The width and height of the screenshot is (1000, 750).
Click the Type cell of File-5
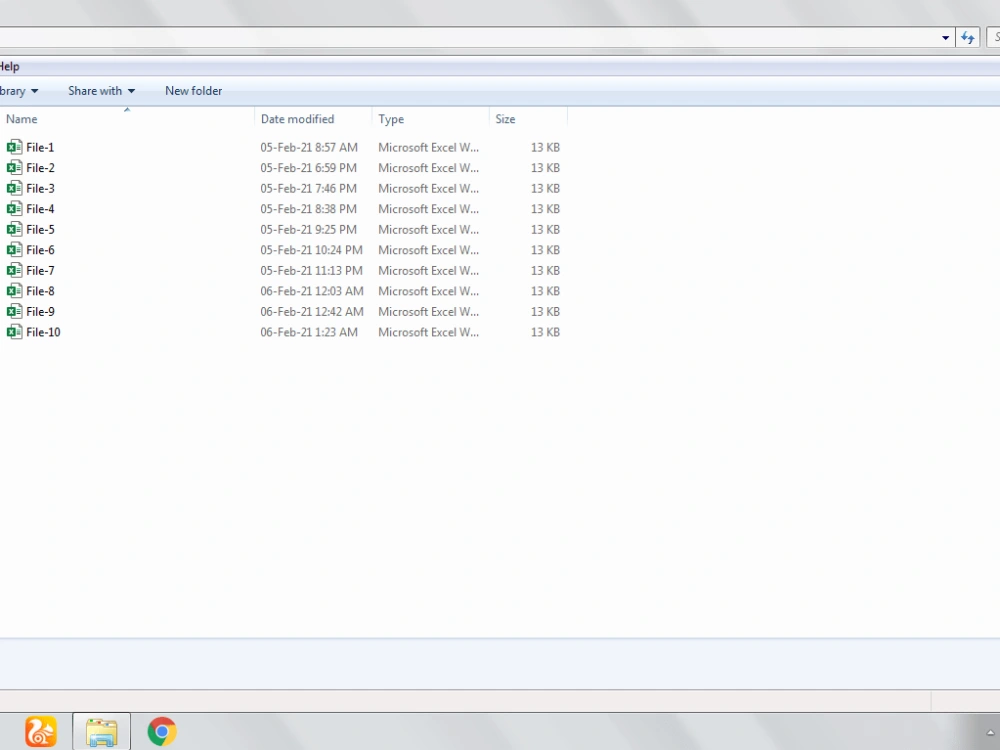click(428, 229)
